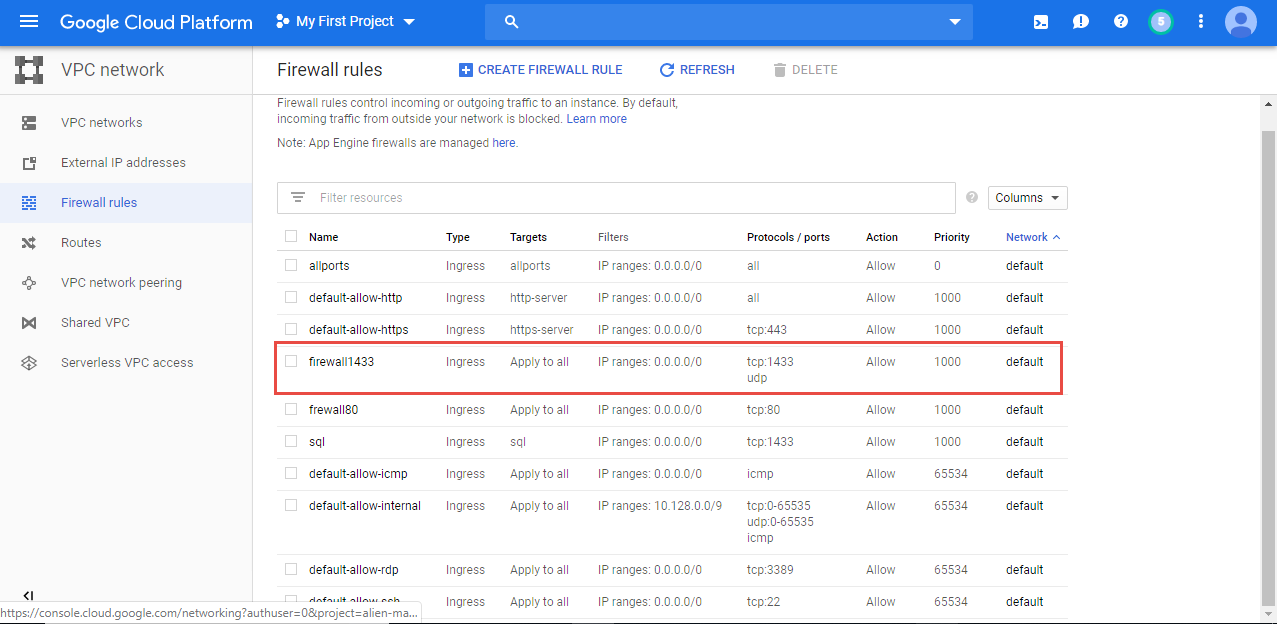Click CREATE FIREWALL RULE
Viewport: 1277px width, 624px height.
[x=541, y=69]
